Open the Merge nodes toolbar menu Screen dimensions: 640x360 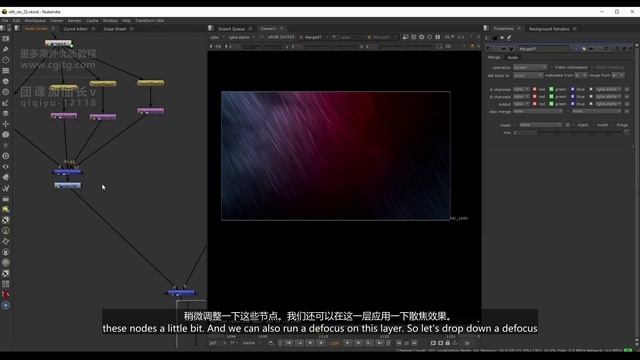(6, 113)
